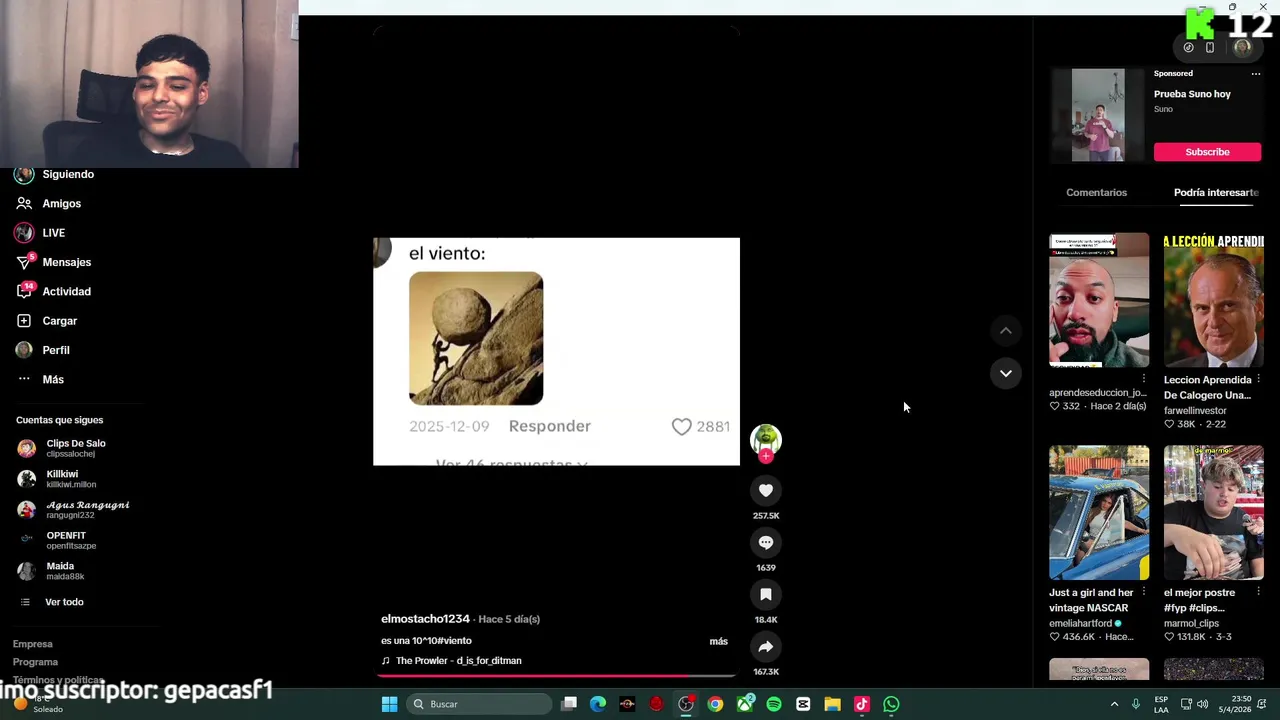Click the #viento hashtag in the caption
Image resolution: width=1280 pixels, height=720 pixels.
point(454,641)
